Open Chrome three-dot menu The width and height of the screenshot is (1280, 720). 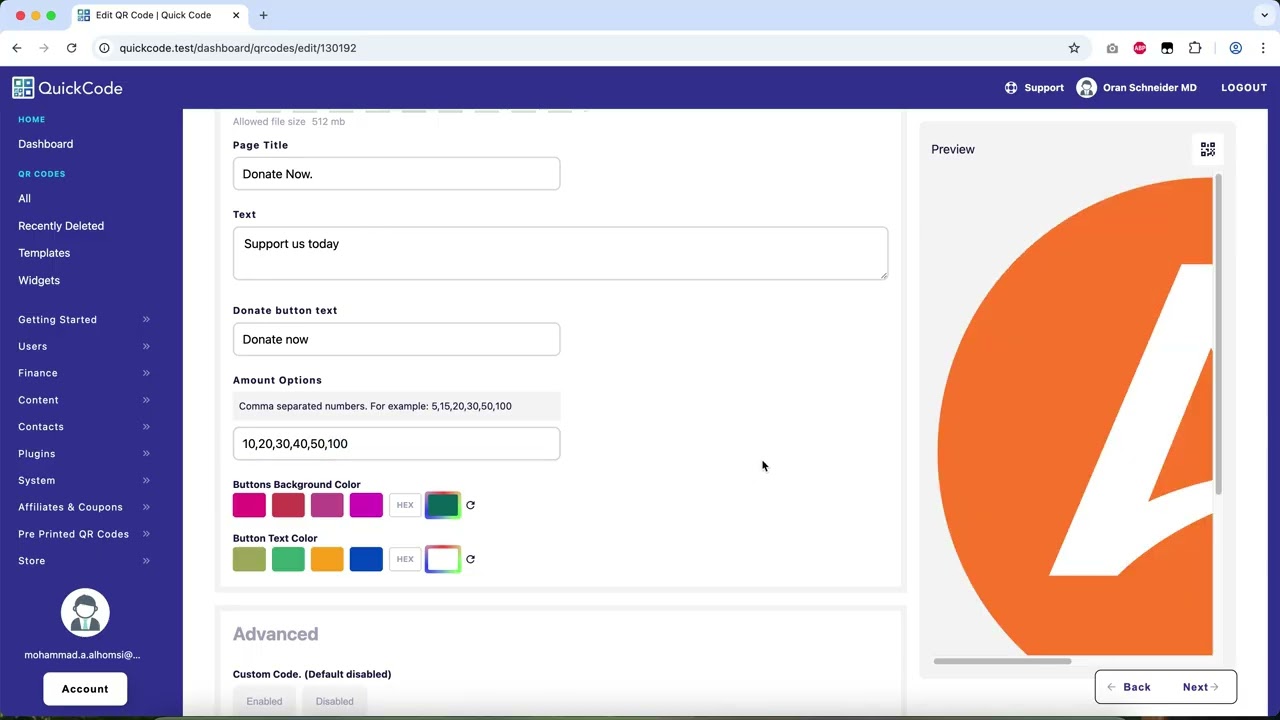click(x=1264, y=48)
